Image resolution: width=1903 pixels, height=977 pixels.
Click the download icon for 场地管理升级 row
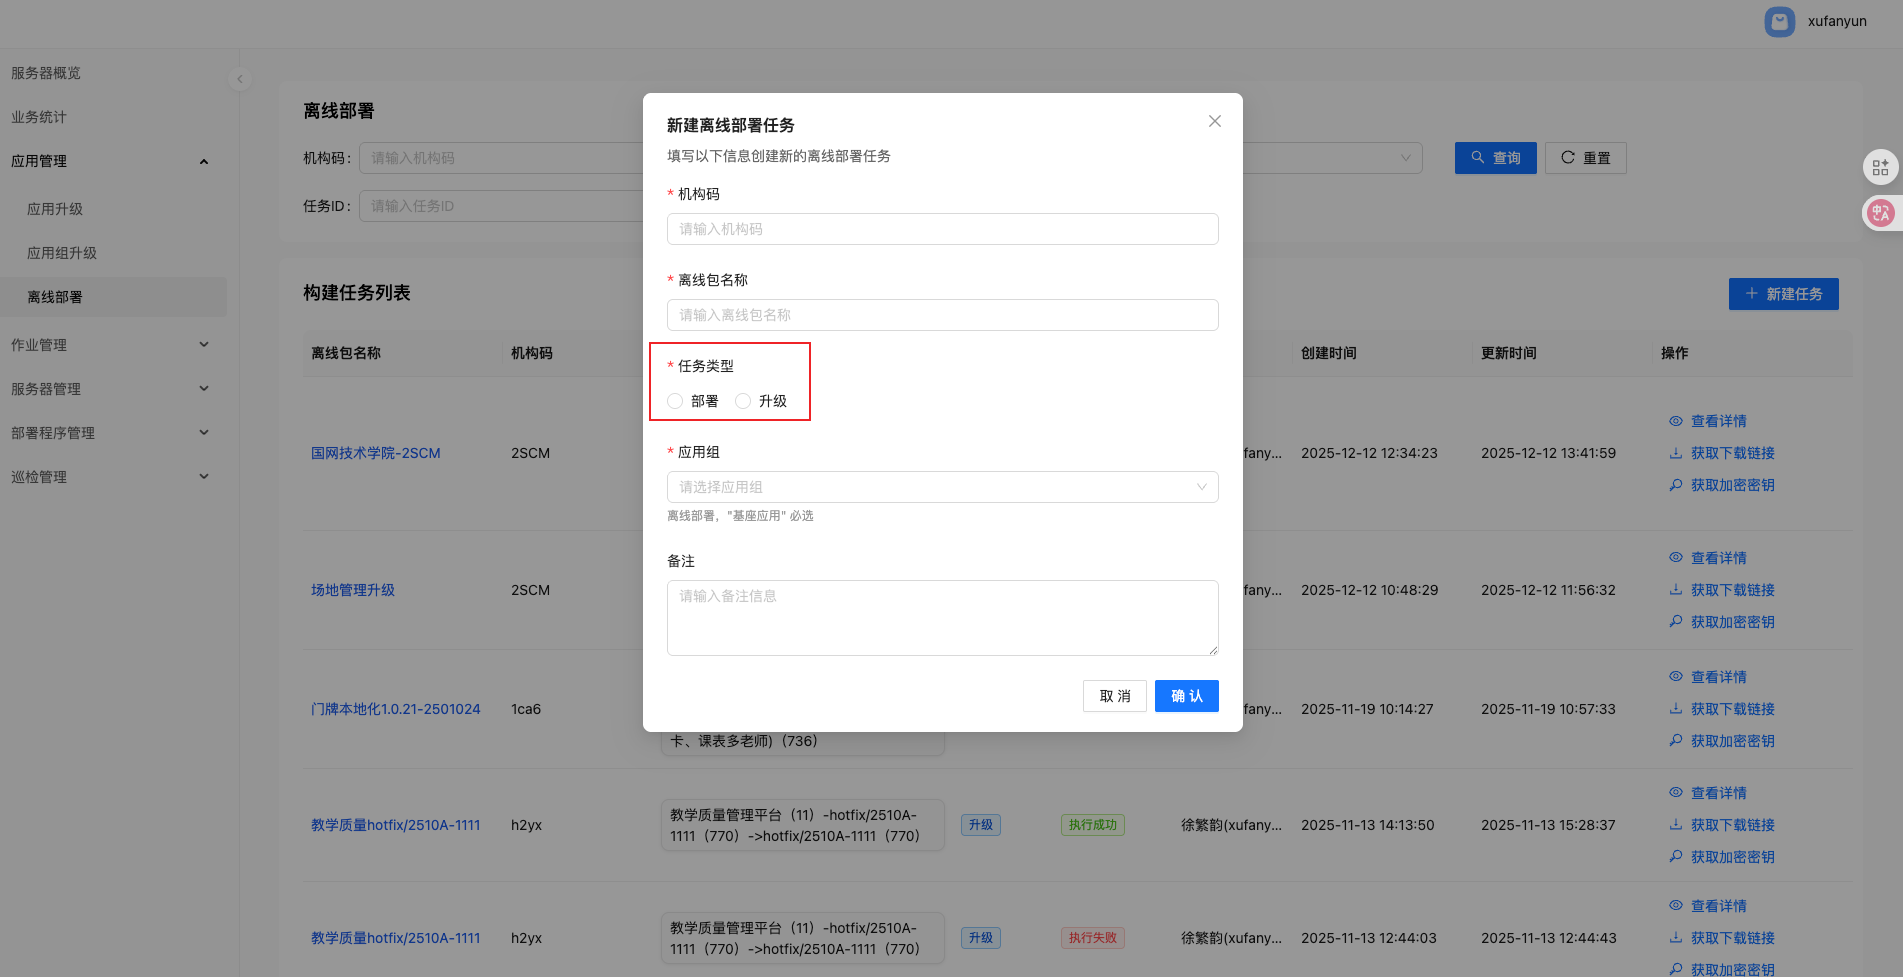[1676, 590]
